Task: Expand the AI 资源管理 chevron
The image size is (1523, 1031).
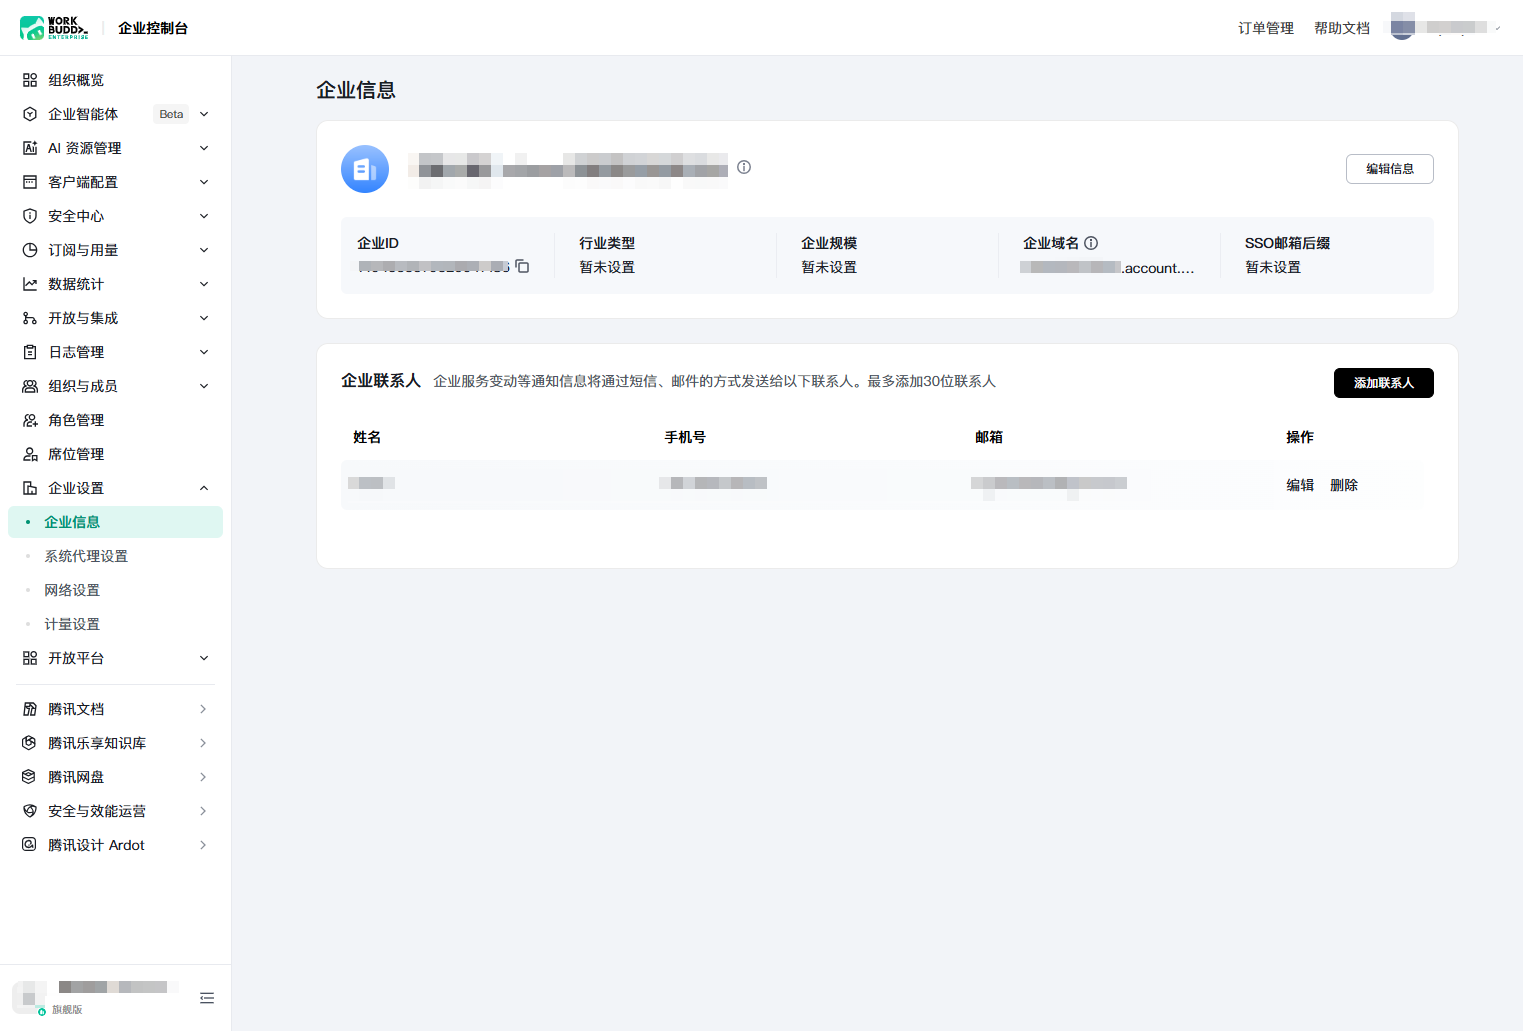Action: pos(204,148)
